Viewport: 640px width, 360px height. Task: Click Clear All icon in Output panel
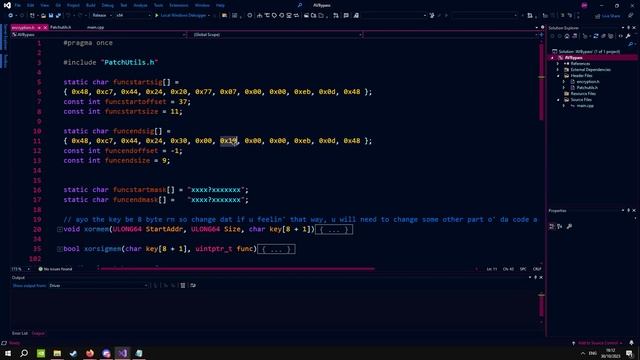(183, 286)
